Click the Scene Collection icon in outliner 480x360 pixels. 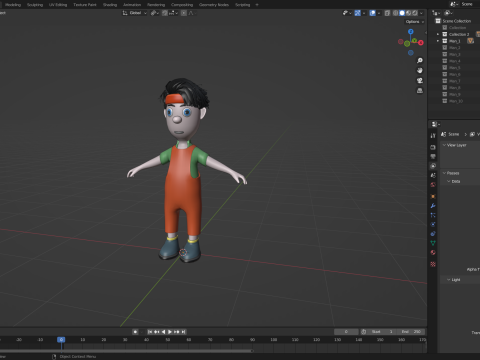438,21
